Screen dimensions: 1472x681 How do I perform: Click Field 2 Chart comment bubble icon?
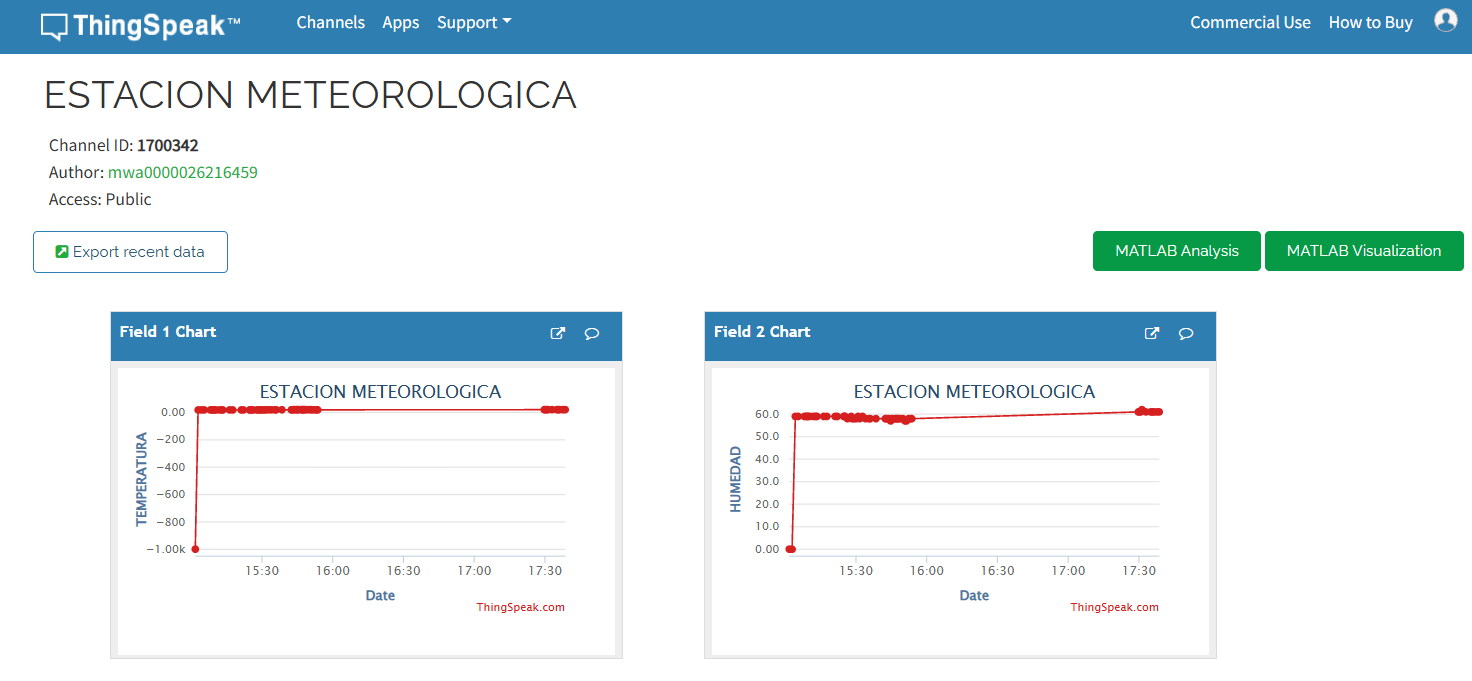(x=1186, y=333)
